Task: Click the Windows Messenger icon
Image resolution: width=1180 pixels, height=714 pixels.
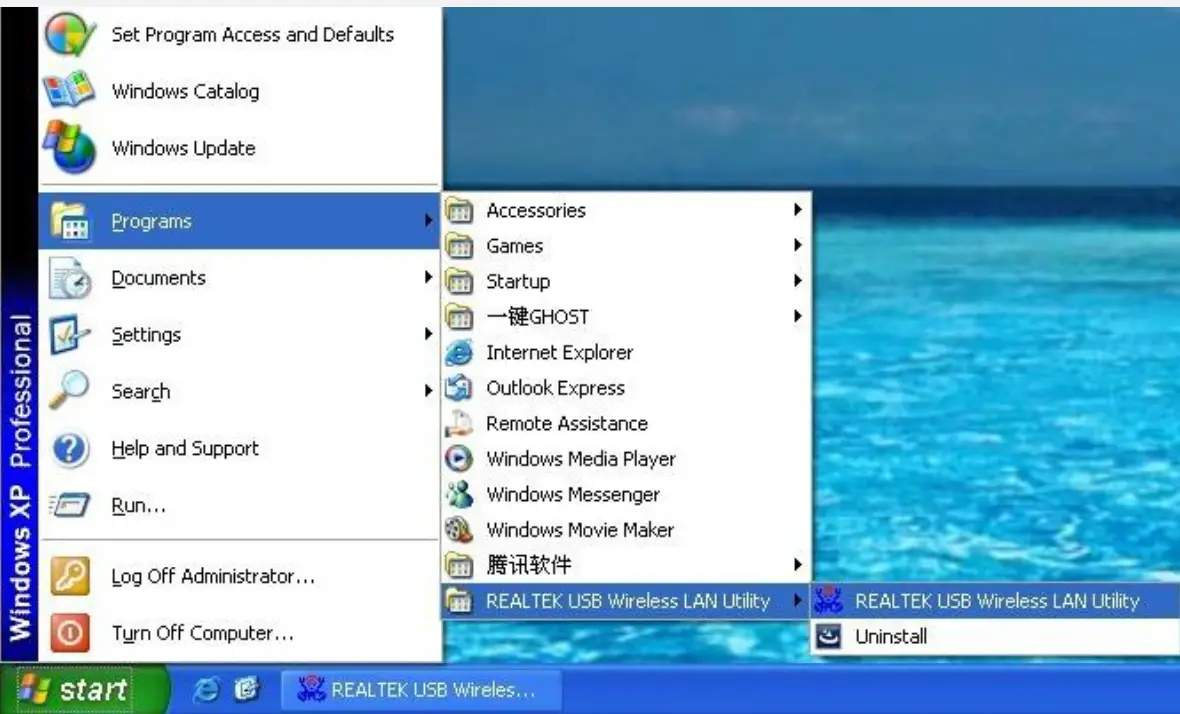Action: [x=459, y=494]
